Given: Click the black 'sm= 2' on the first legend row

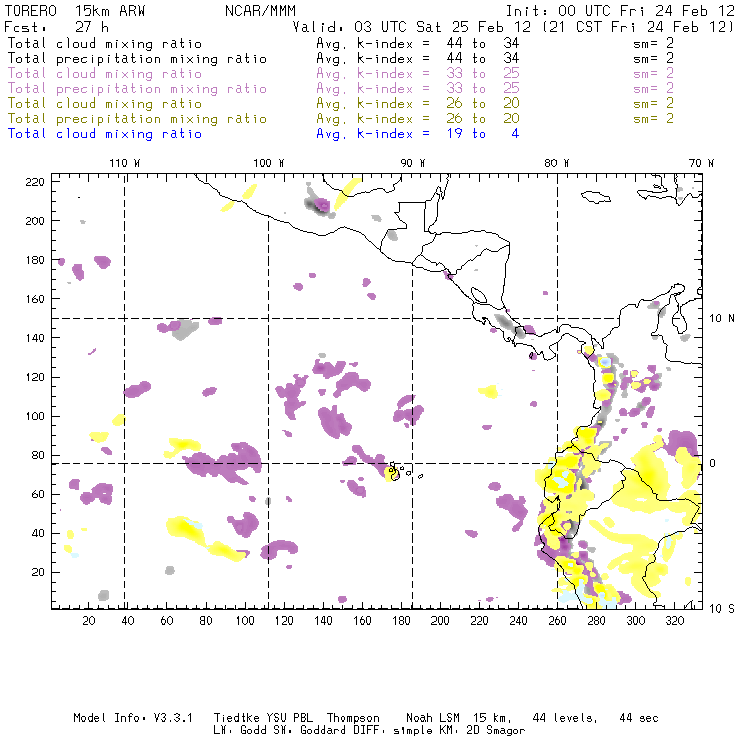Looking at the screenshot, I should (653, 43).
